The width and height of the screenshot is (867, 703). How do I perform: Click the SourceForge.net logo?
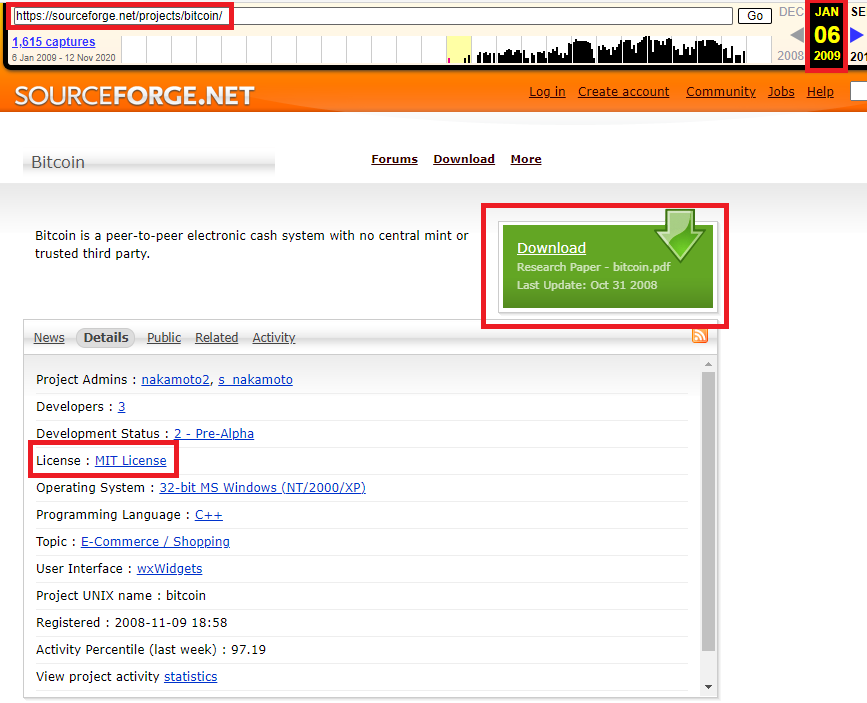134,96
